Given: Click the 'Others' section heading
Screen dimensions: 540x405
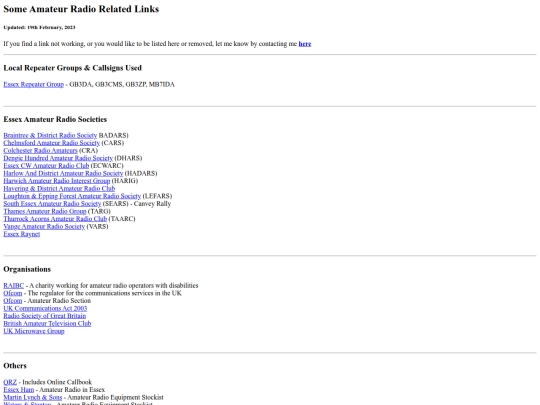Looking at the screenshot, I should pyautogui.click(x=15, y=365).
